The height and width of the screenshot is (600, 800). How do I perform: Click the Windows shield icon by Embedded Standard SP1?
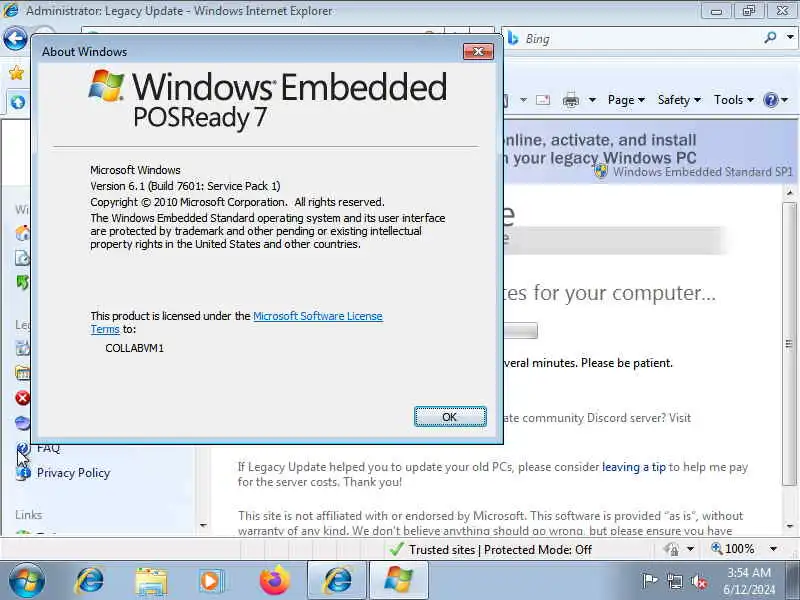[601, 171]
